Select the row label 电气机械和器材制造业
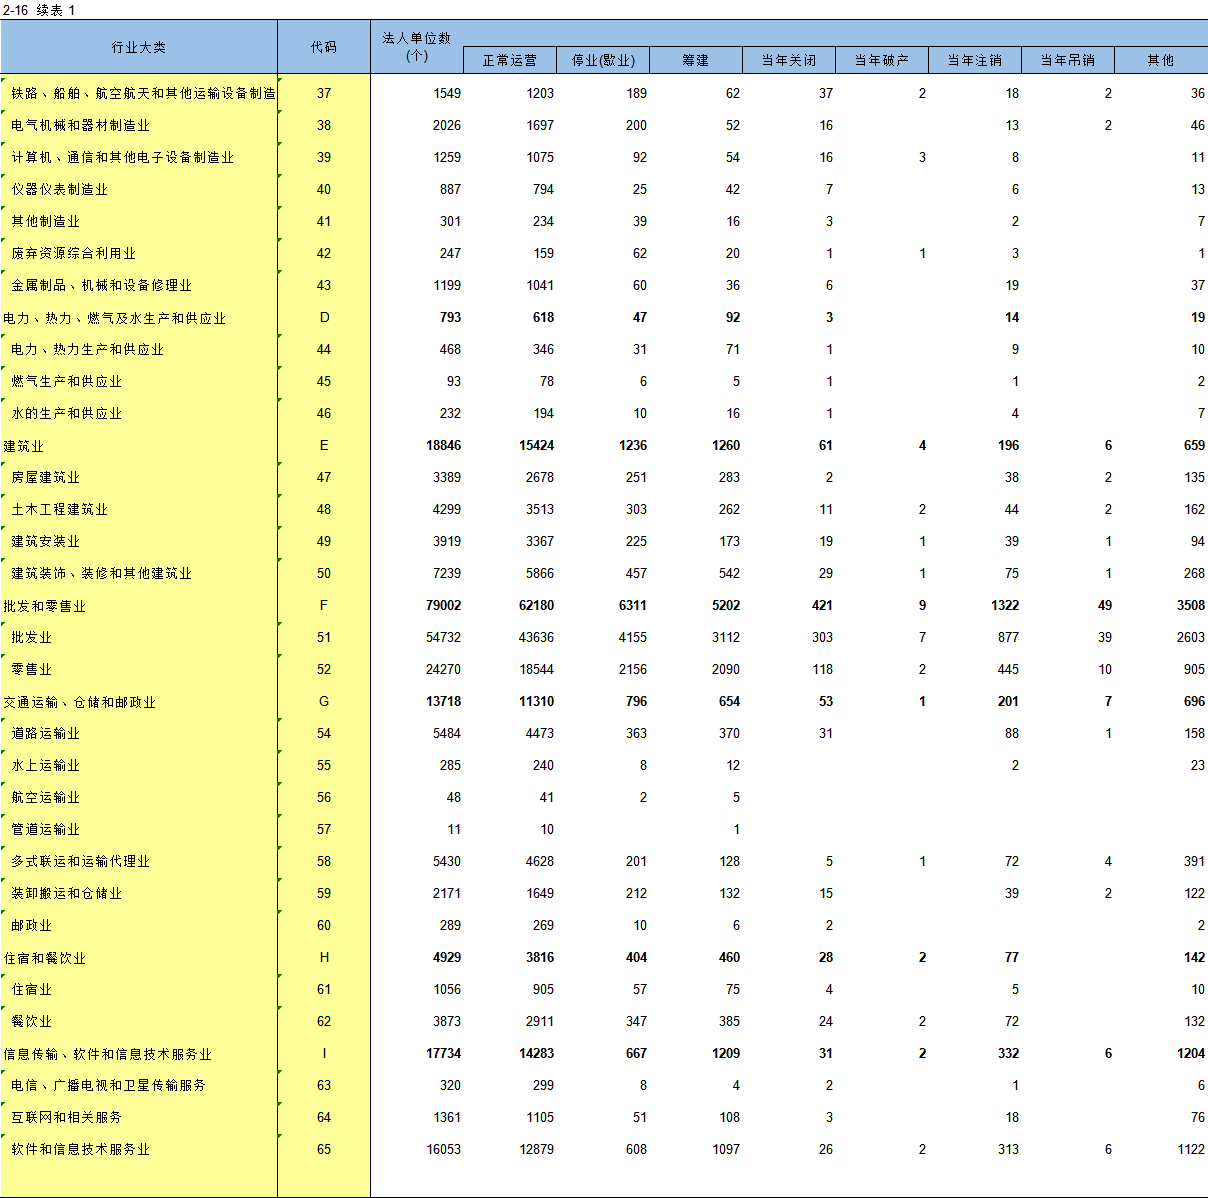The height and width of the screenshot is (1198, 1208). [80, 125]
